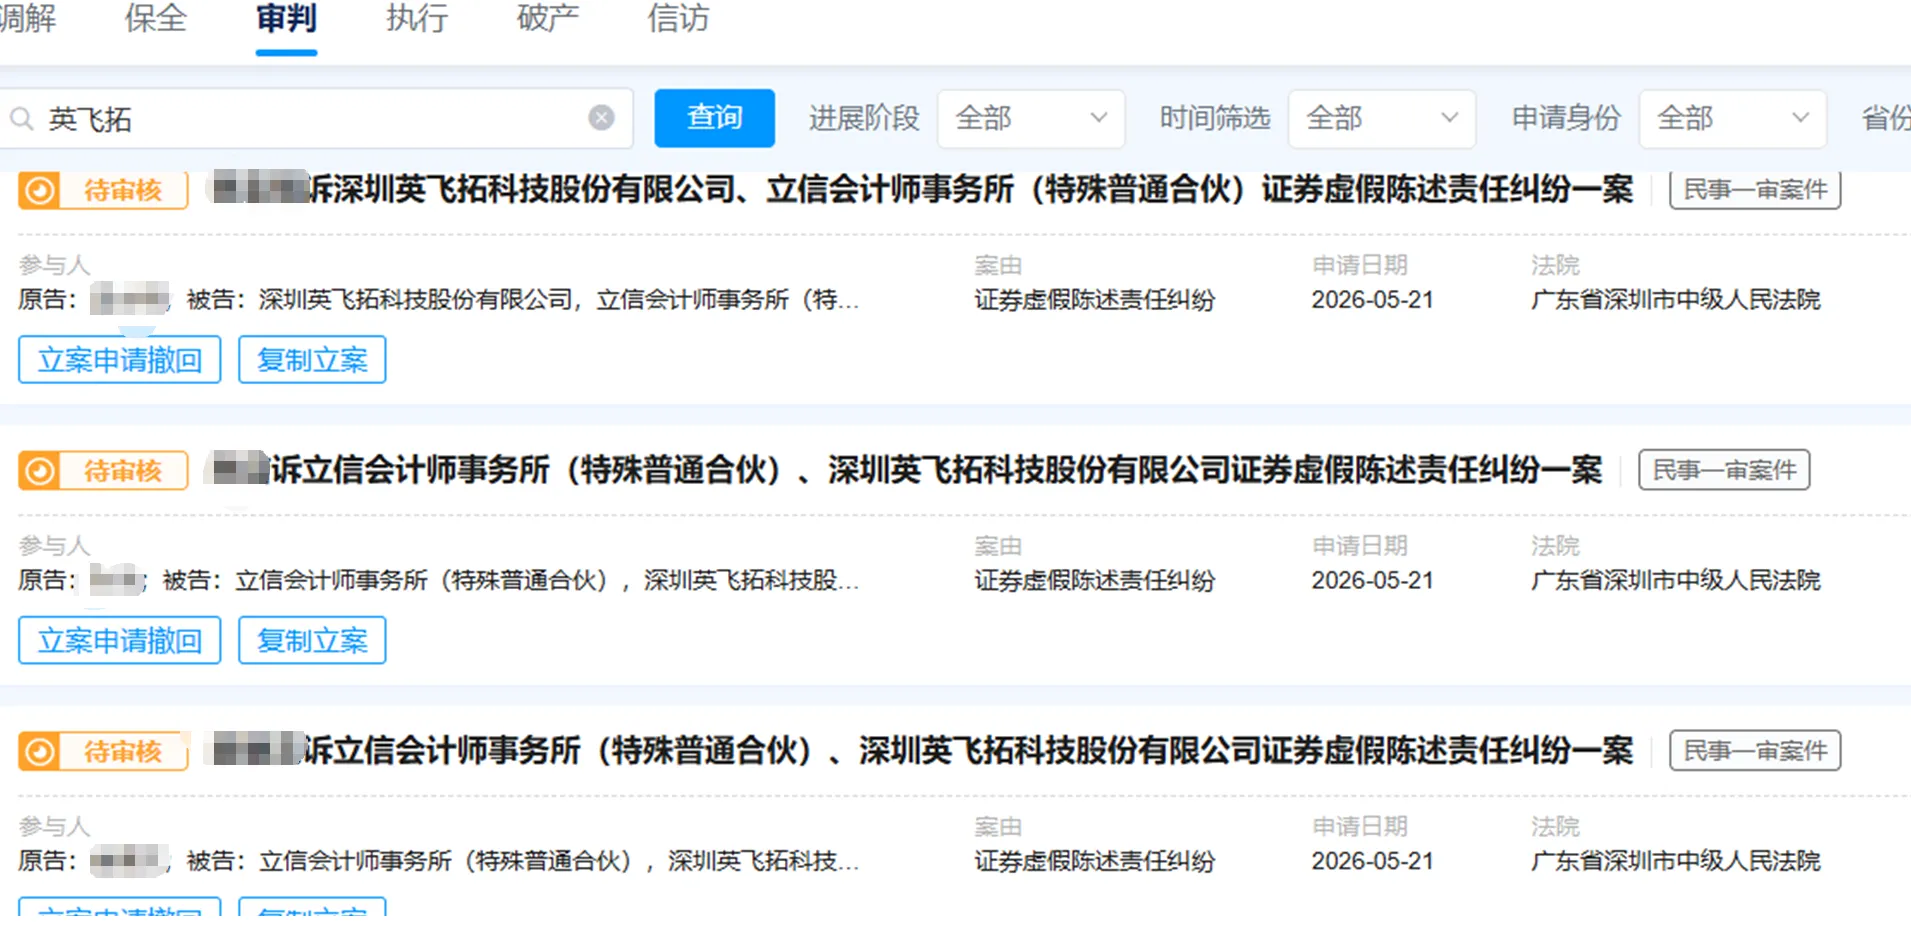Click the search magnifier icon
The image size is (1911, 929).
pos(22,119)
